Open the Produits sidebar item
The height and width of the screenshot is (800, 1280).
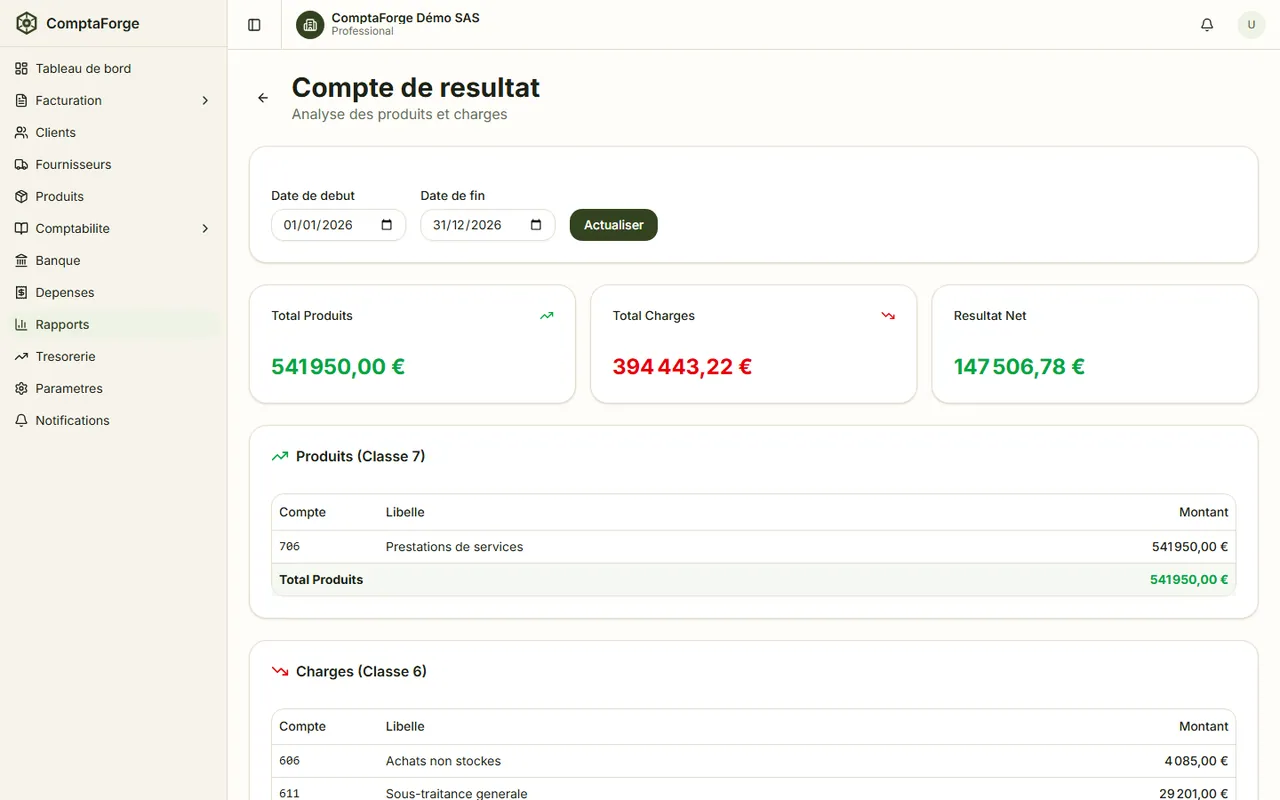click(113, 197)
